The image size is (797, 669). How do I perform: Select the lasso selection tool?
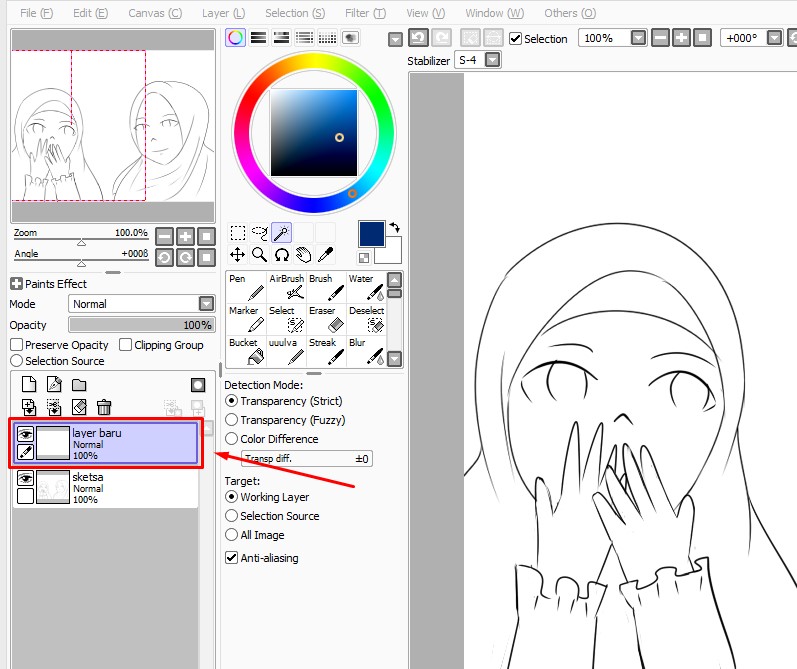click(x=260, y=233)
